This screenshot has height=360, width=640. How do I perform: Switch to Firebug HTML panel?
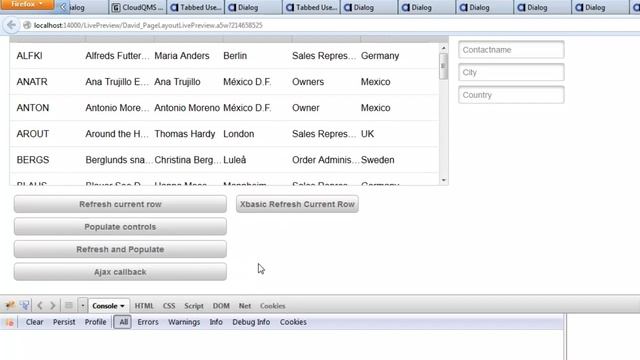click(144, 306)
